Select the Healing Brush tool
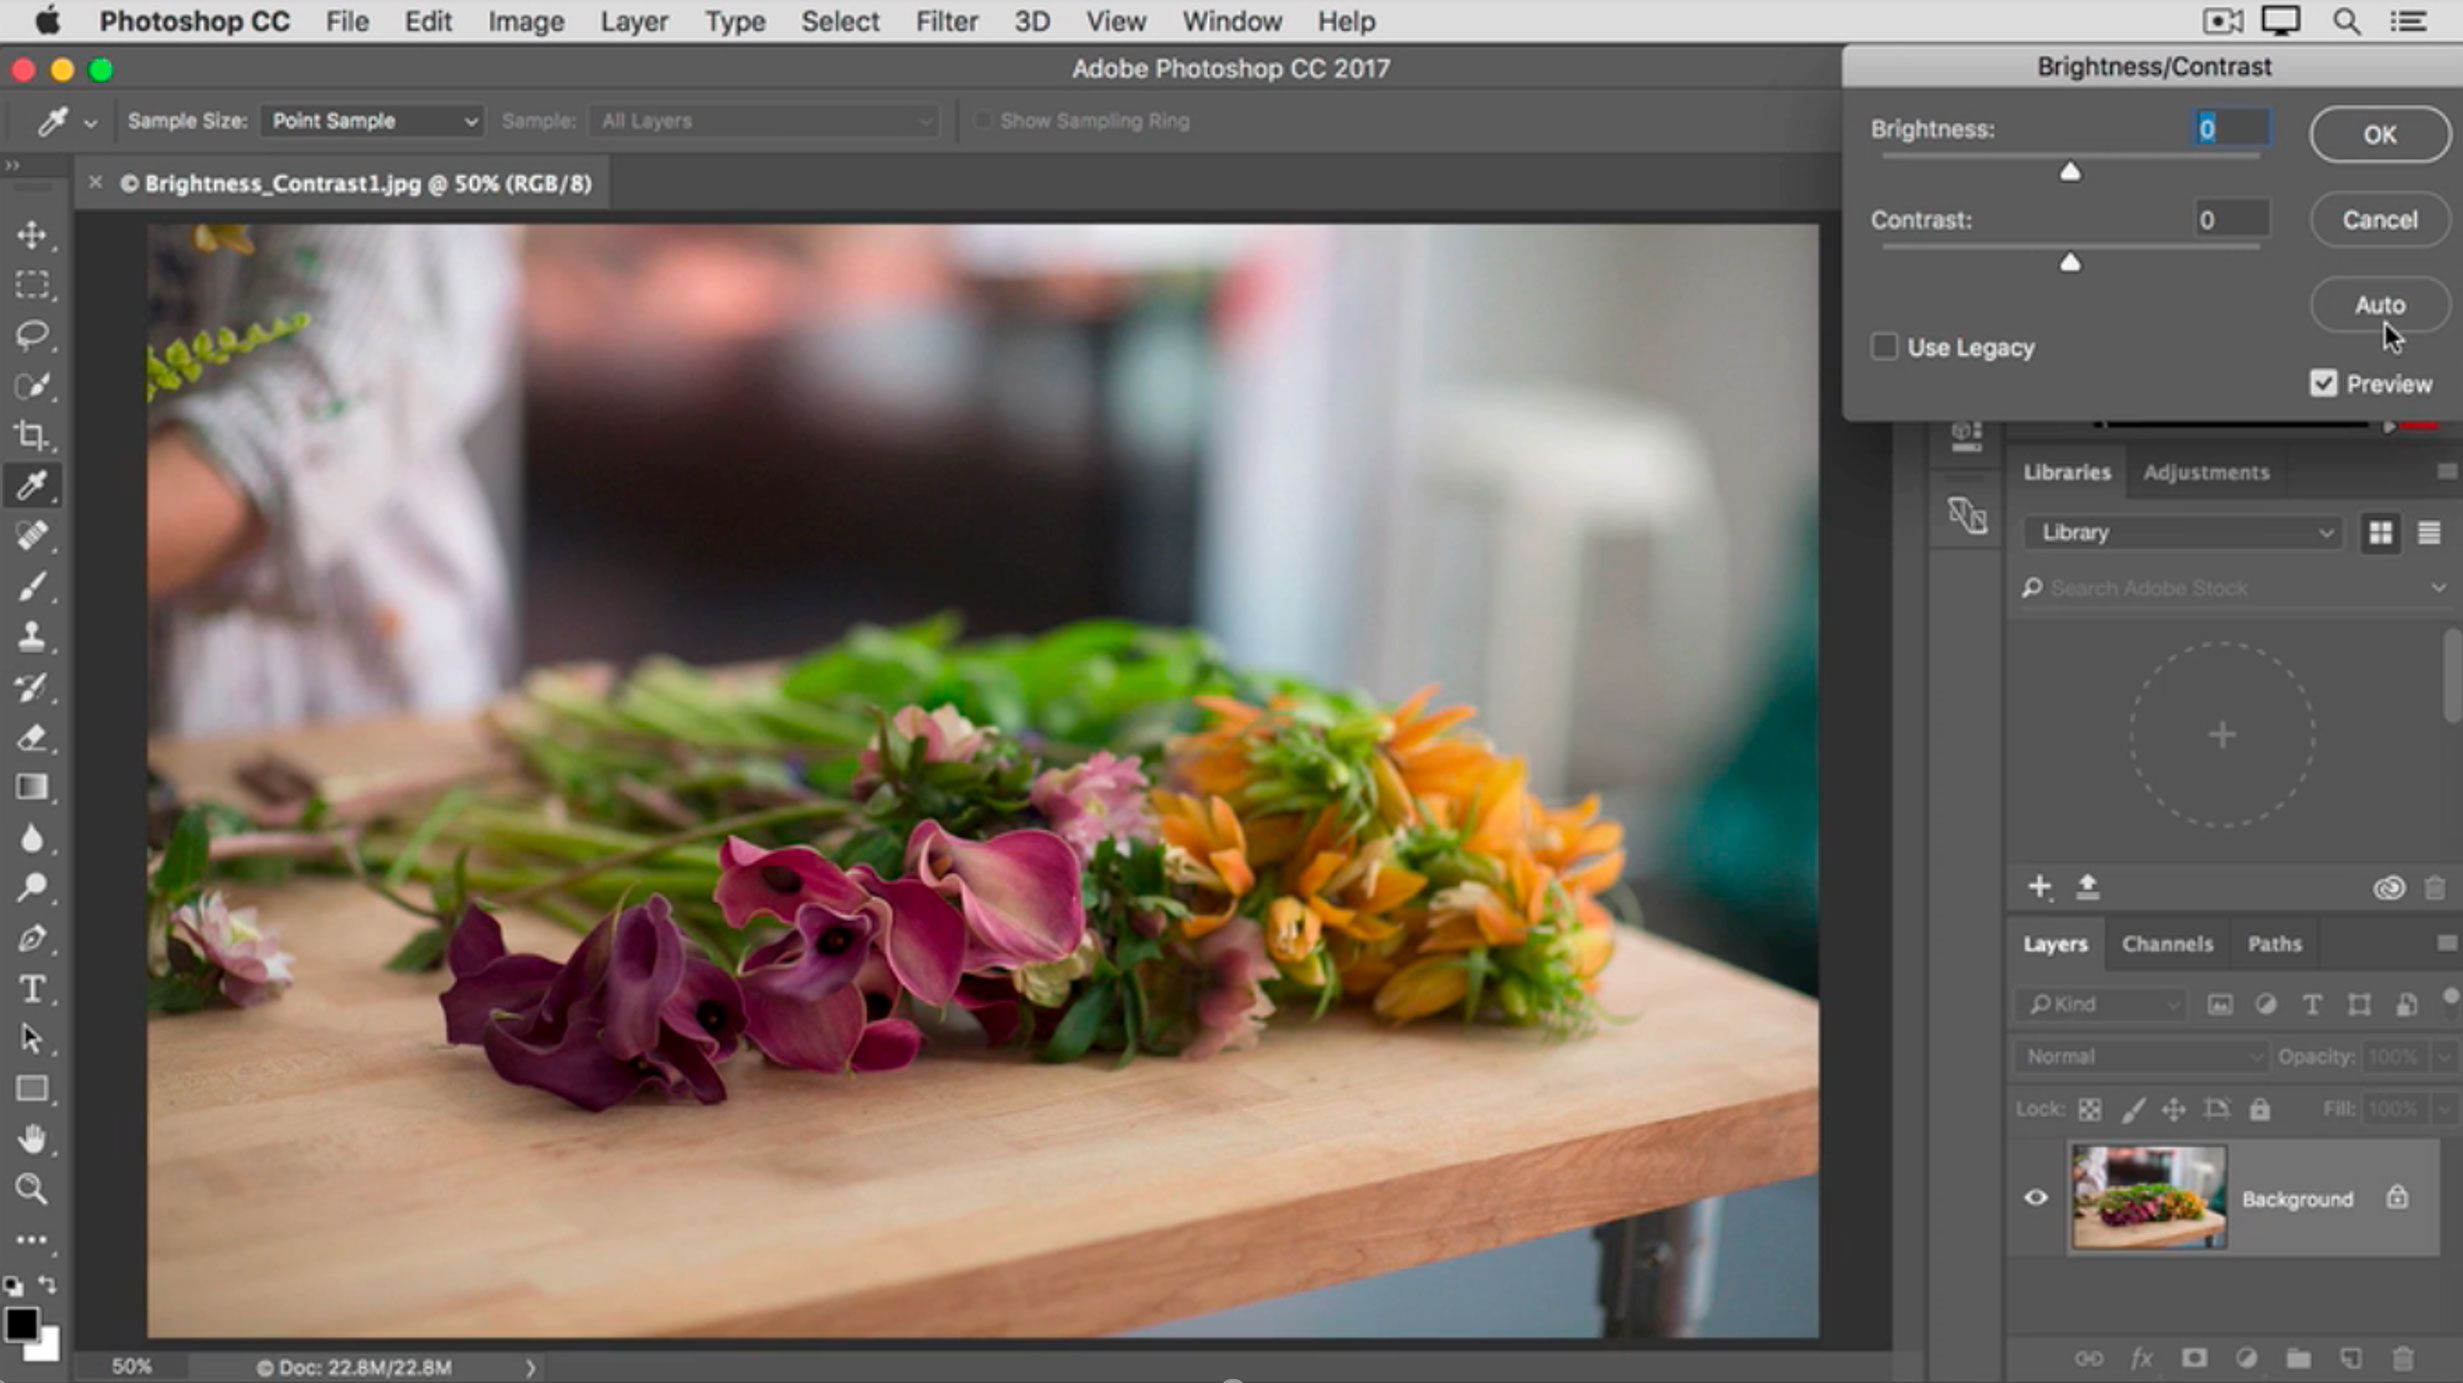The height and width of the screenshot is (1383, 2463). coord(34,538)
